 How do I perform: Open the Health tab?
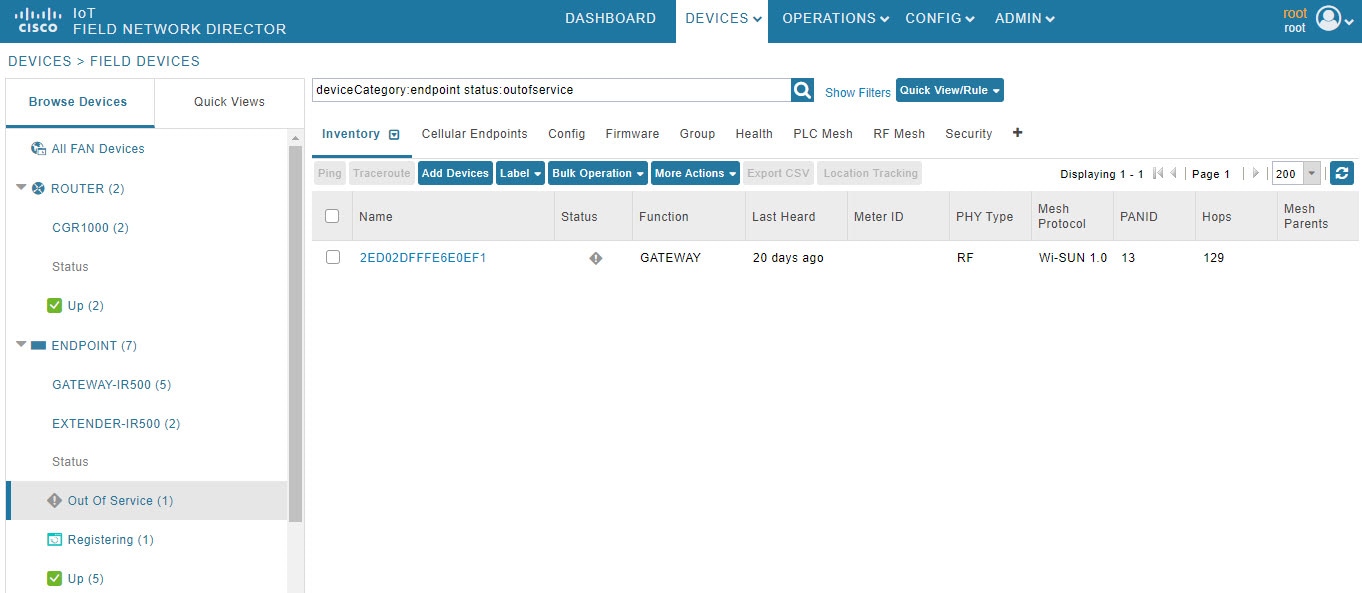click(754, 134)
